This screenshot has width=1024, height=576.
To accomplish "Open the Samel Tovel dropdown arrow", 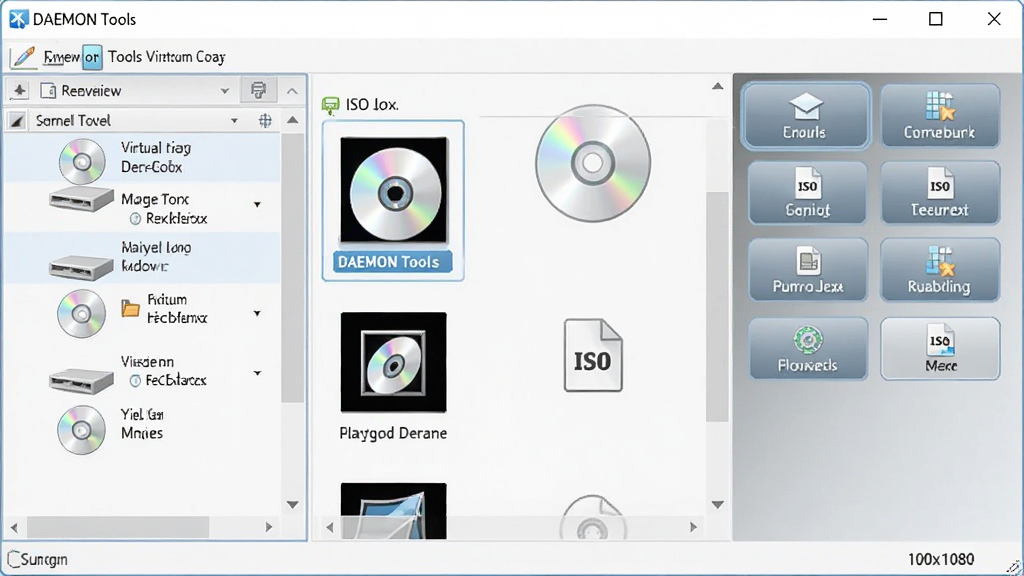I will tap(234, 121).
